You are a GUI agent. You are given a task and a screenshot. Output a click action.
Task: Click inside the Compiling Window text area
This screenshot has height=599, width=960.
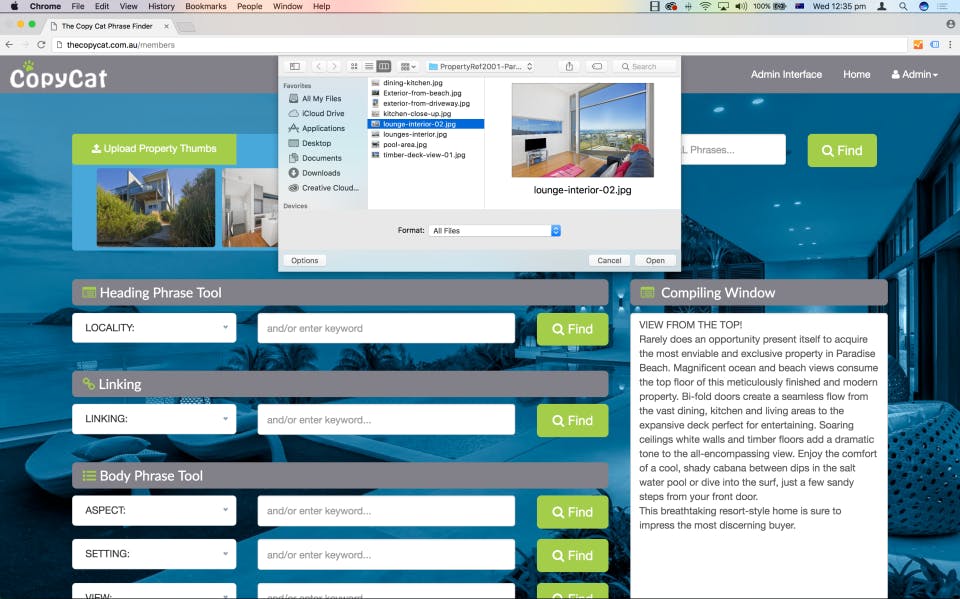click(759, 456)
